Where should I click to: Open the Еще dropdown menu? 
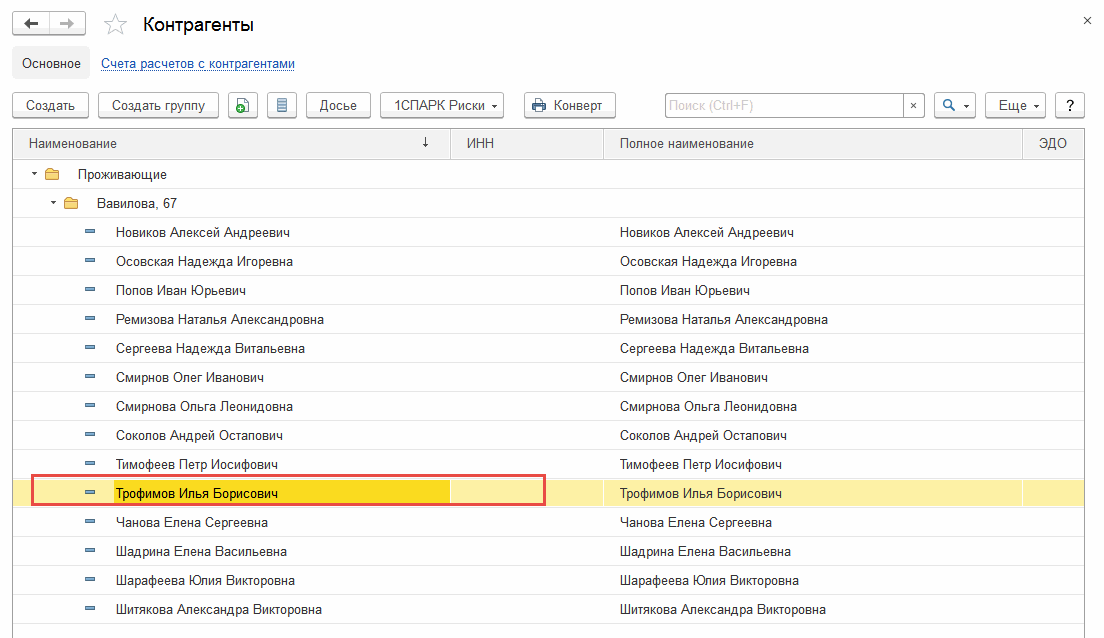pyautogui.click(x=1015, y=105)
